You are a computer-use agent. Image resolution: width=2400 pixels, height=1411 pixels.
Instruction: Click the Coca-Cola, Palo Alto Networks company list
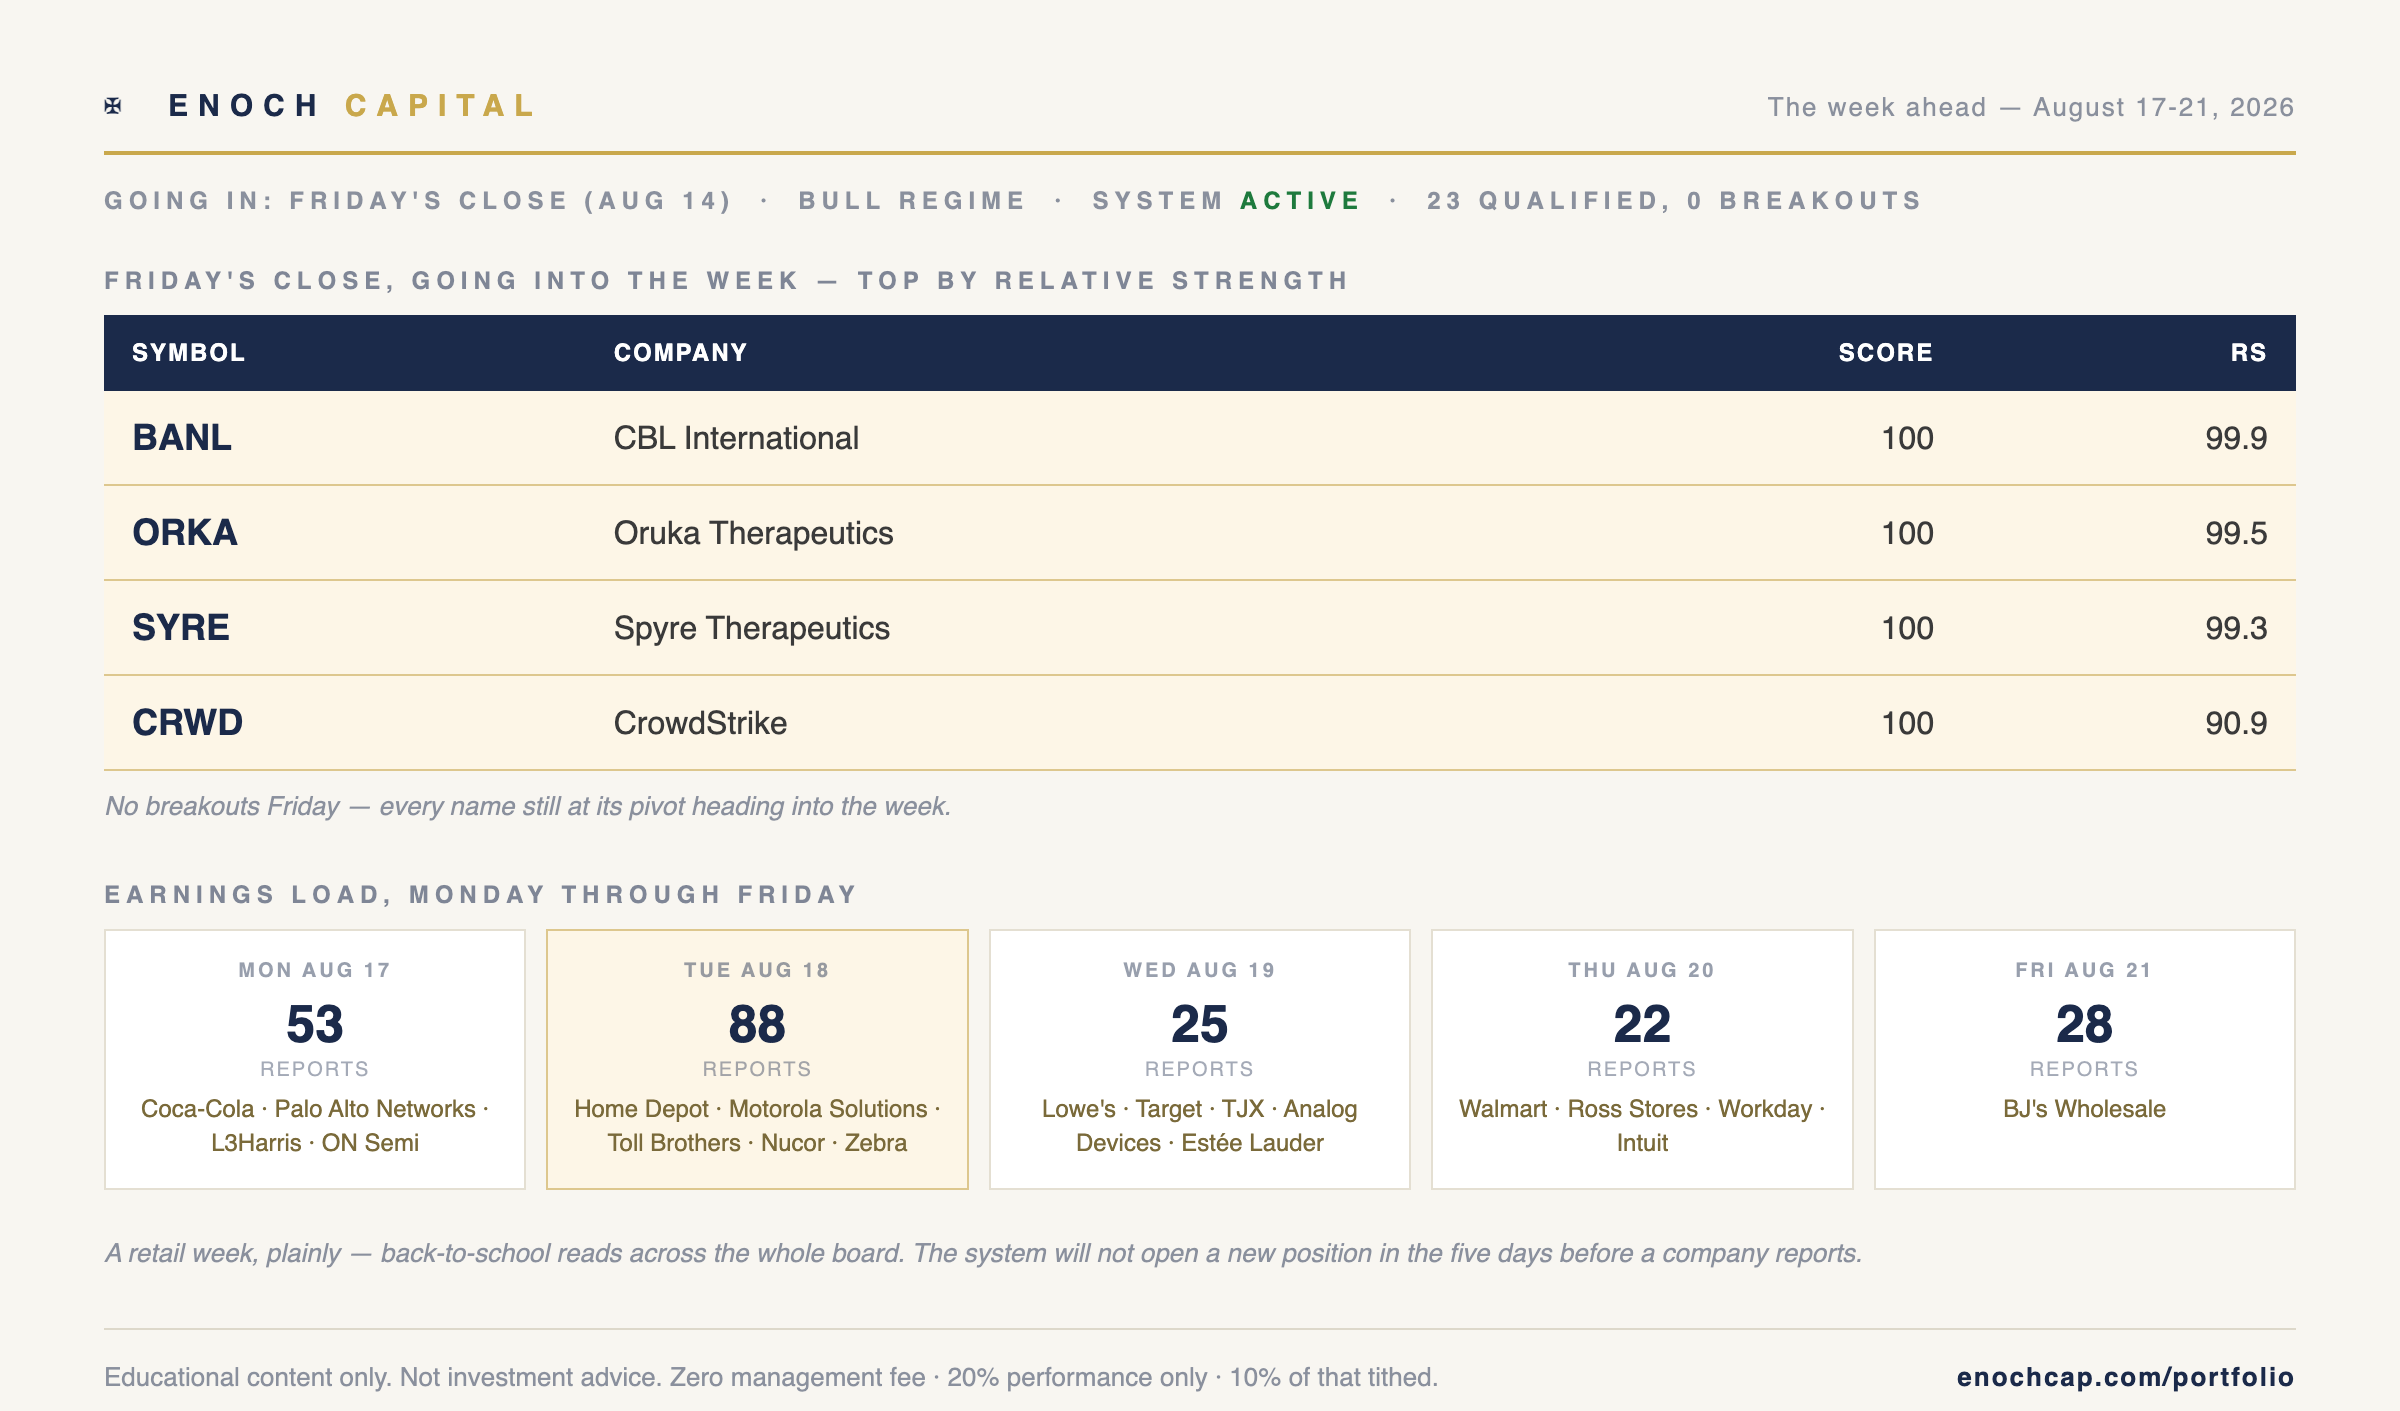point(315,1126)
